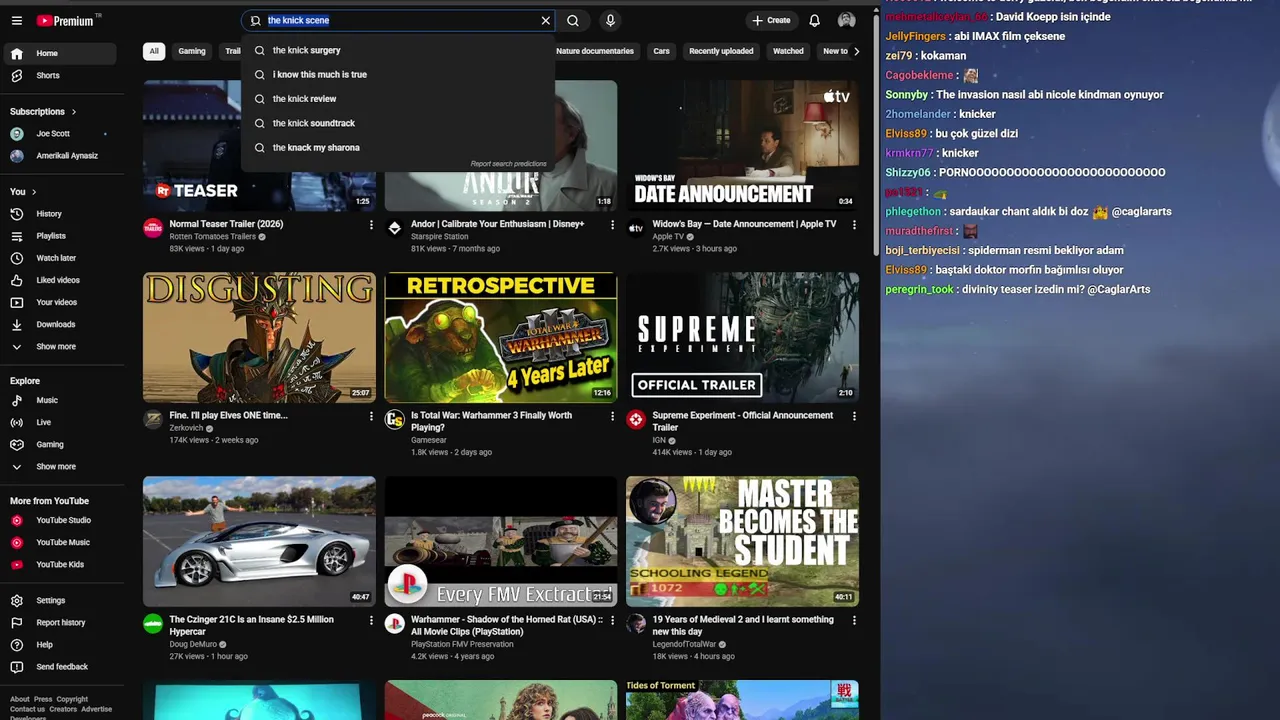Viewport: 1280px width, 720px height.
Task: Open Gaming under Explore
Action: point(62,444)
